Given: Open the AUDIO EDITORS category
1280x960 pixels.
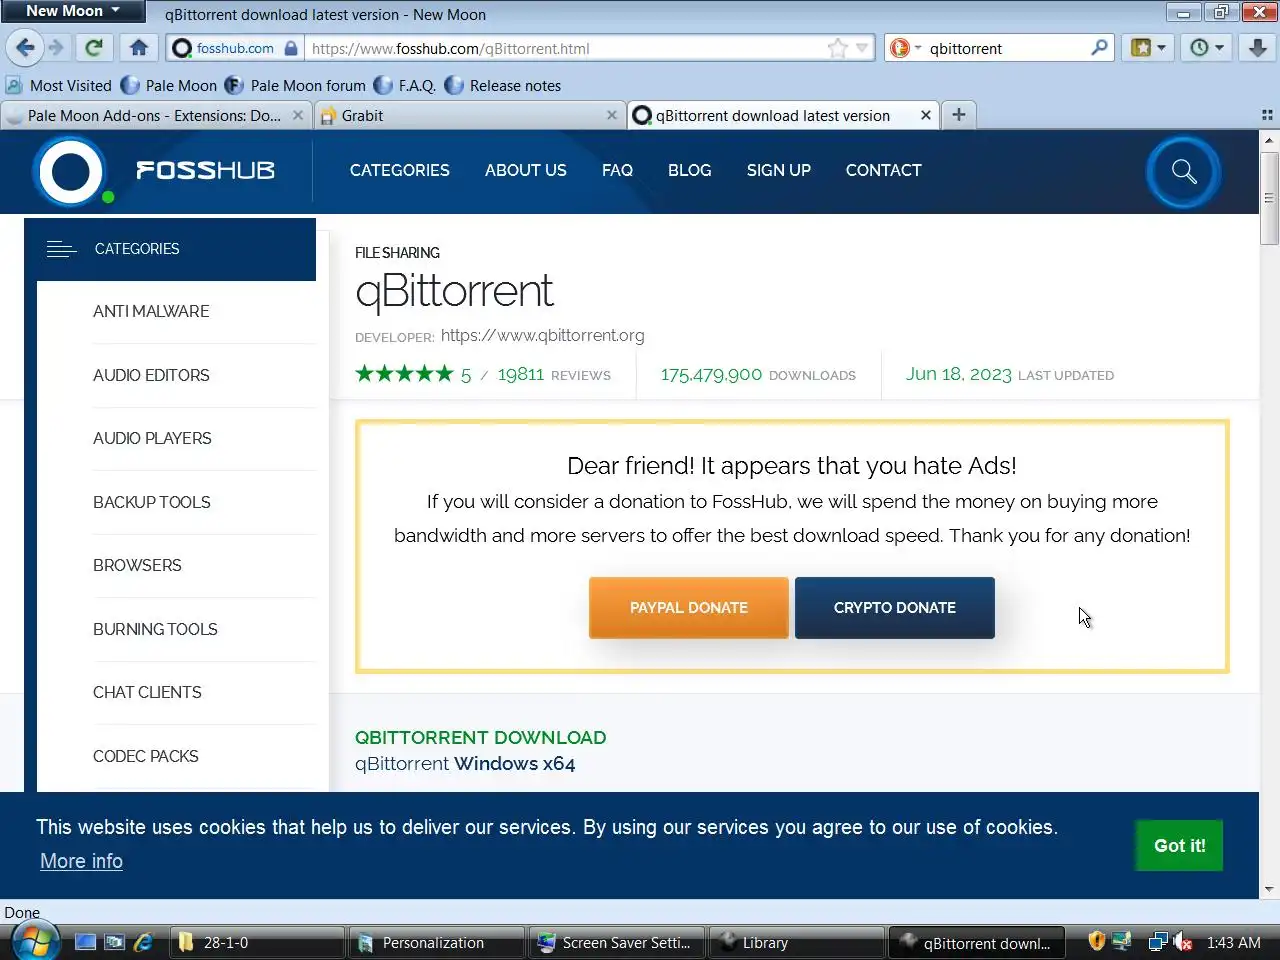Looking at the screenshot, I should tap(151, 376).
